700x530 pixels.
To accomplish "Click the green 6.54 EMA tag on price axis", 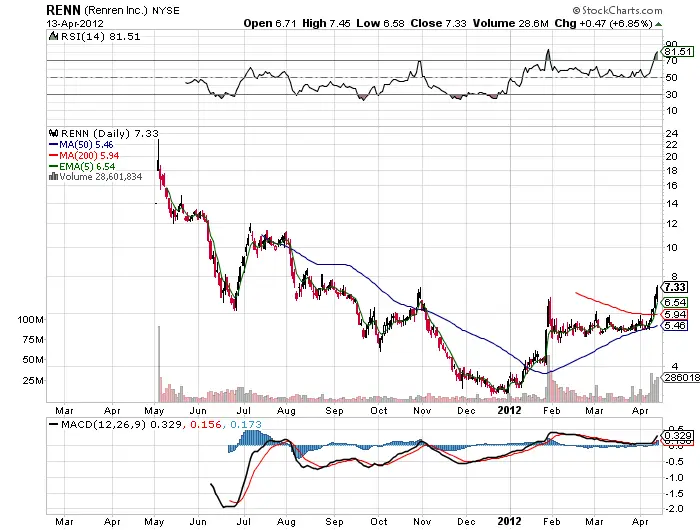I will (x=674, y=302).
